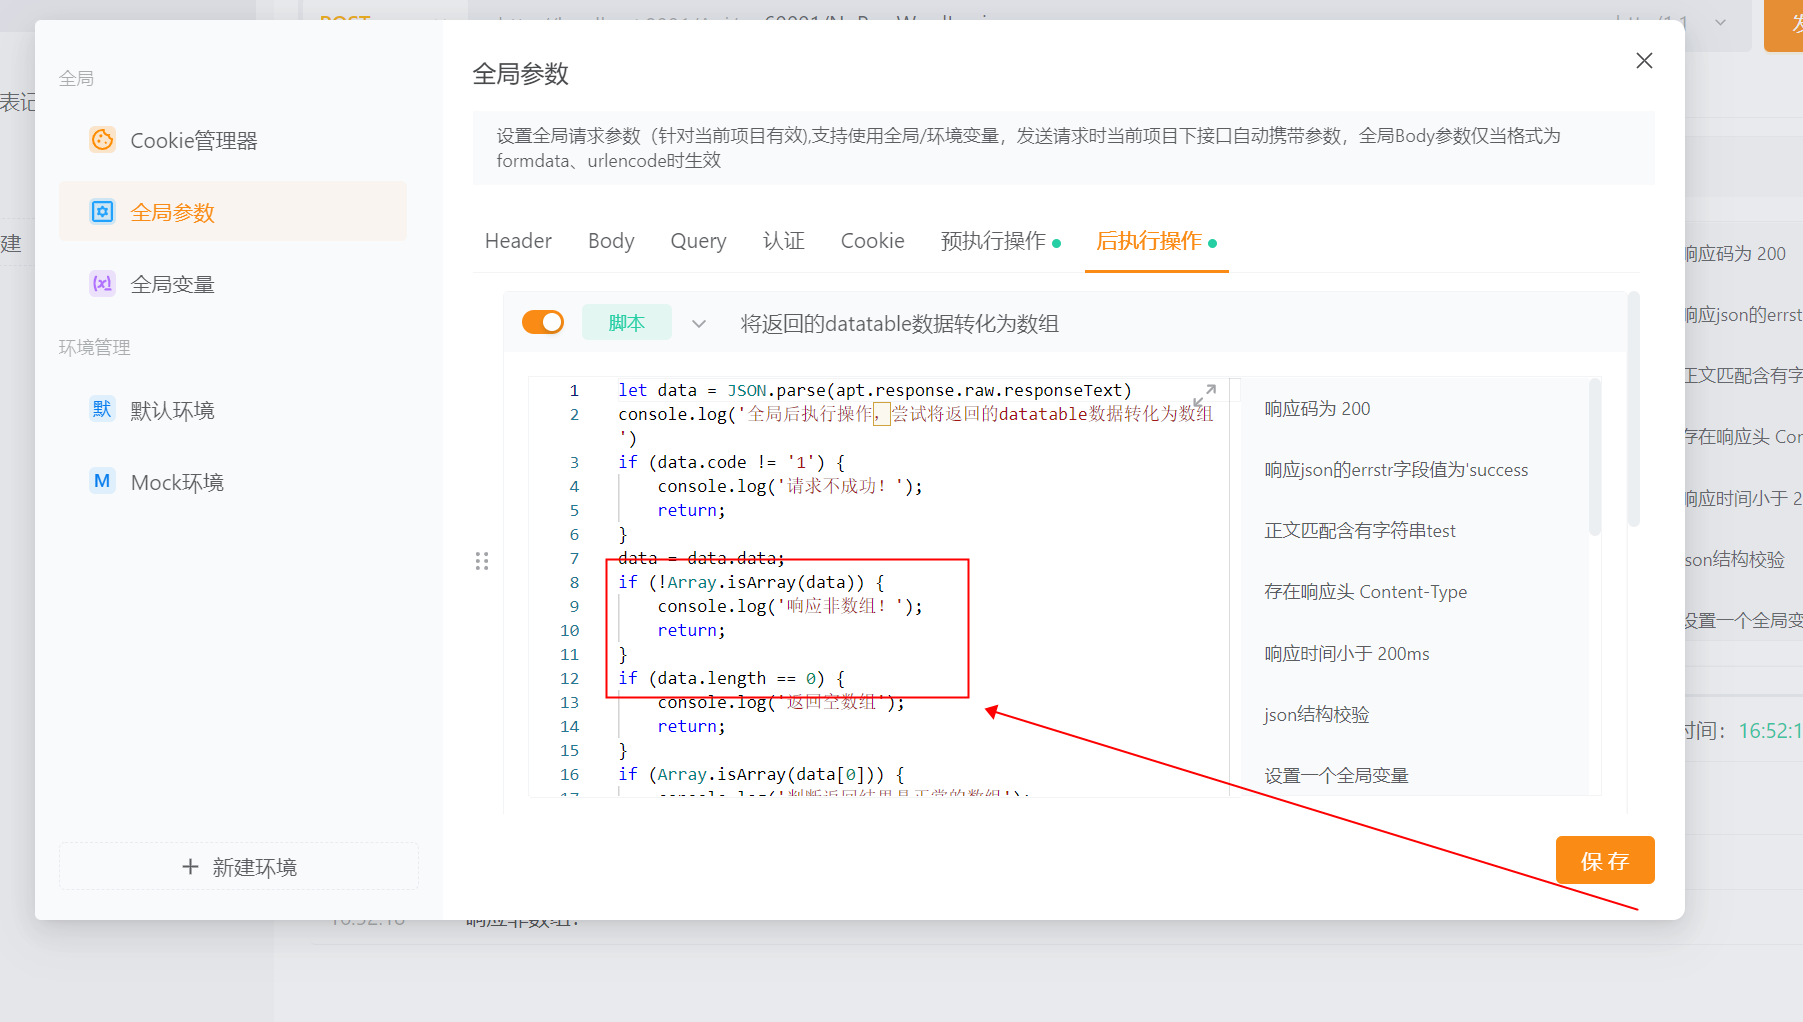Open Cookie管理器 in the sidebar

(x=233, y=140)
